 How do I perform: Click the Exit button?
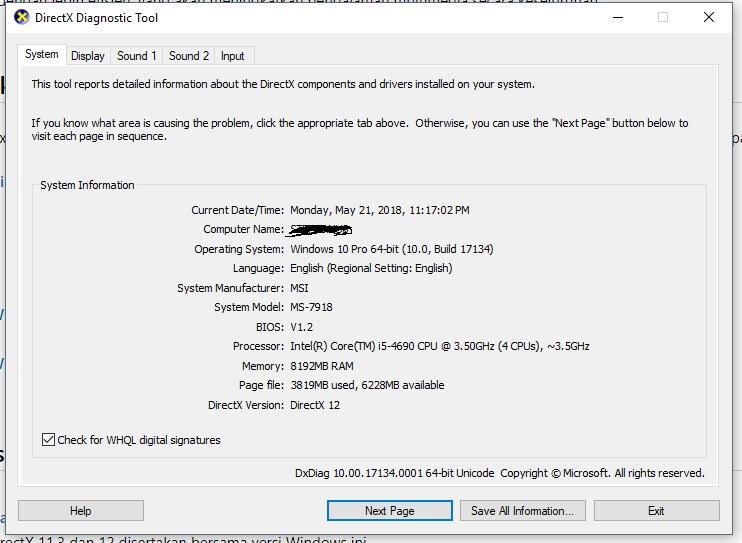[x=656, y=511]
